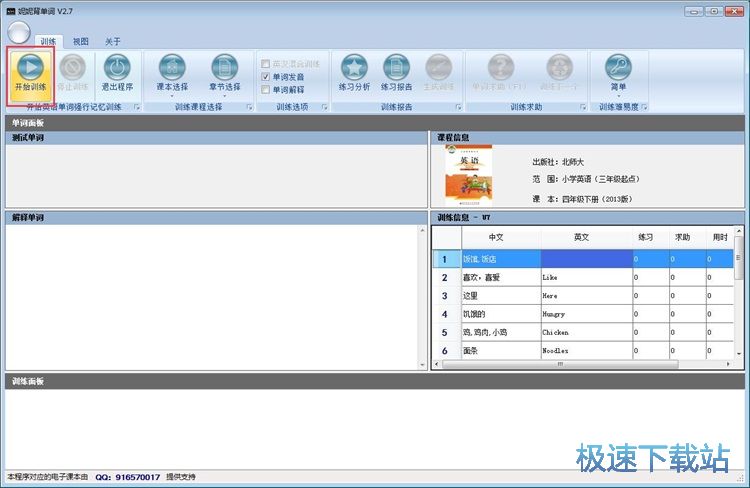Click the 英文 column header

click(x=581, y=237)
